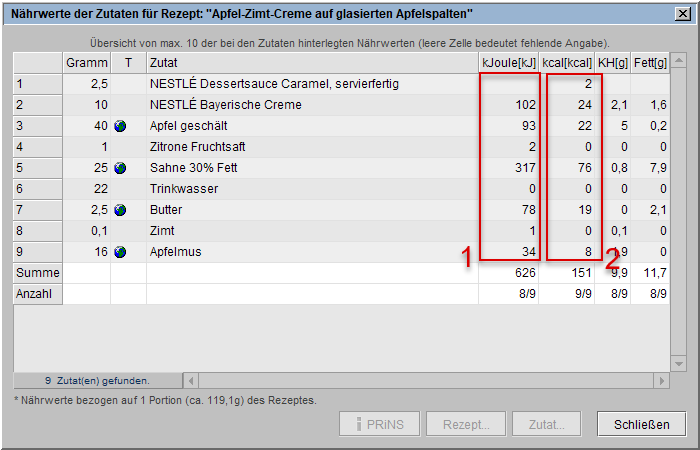Click the kJoule[kJ] column header
Screen dimensions: 700x450
coord(509,63)
